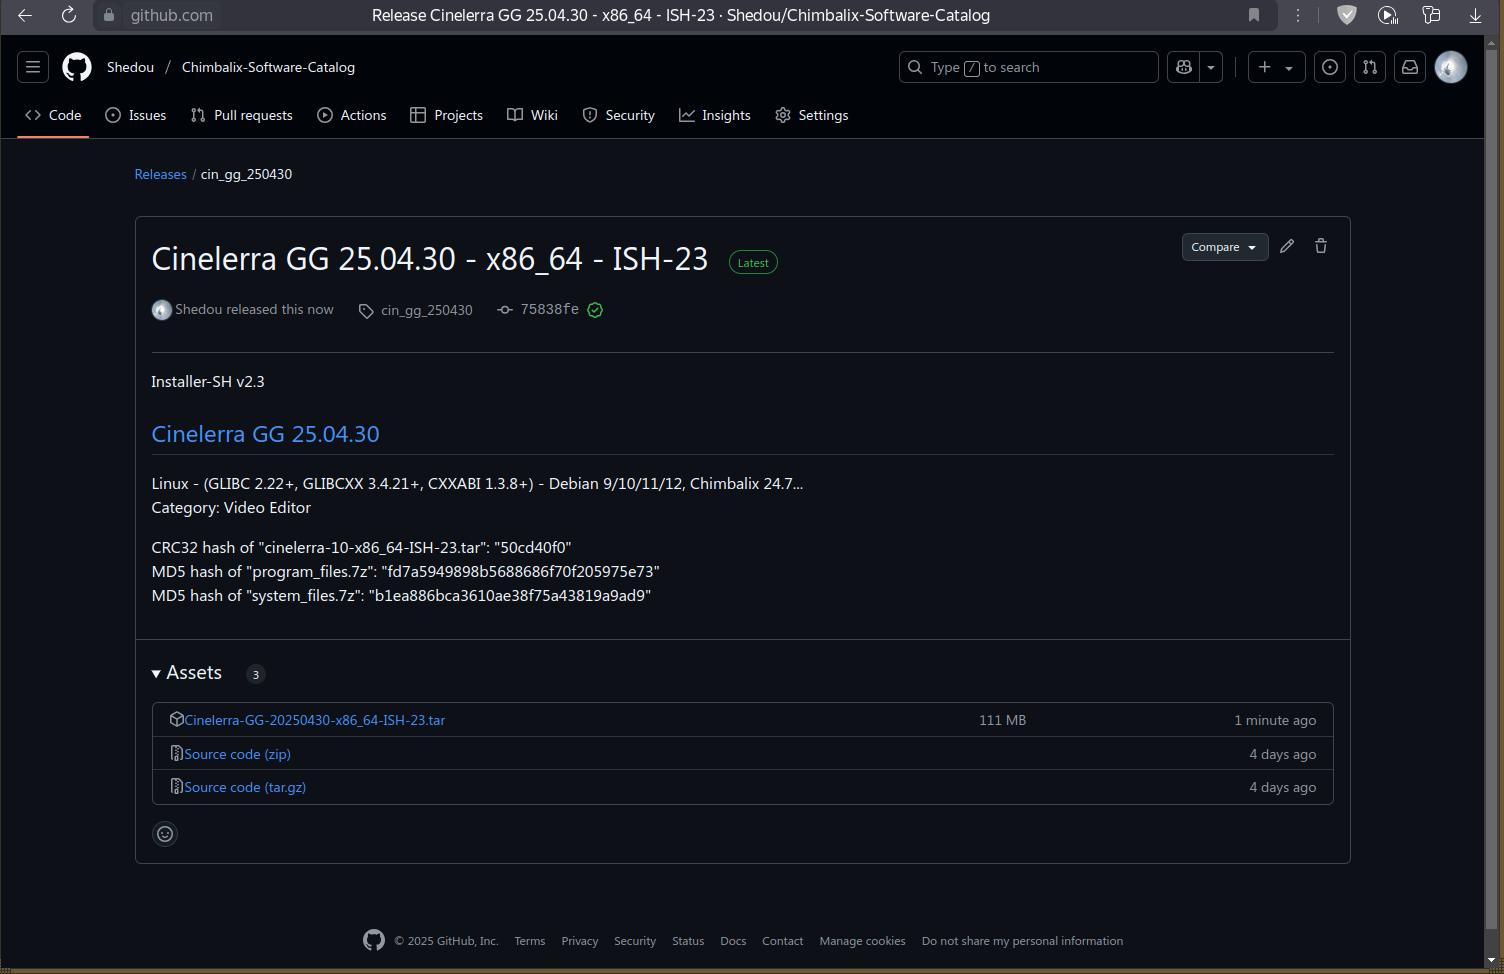Open the footer Terms link
1504x974 pixels.
[530, 941]
